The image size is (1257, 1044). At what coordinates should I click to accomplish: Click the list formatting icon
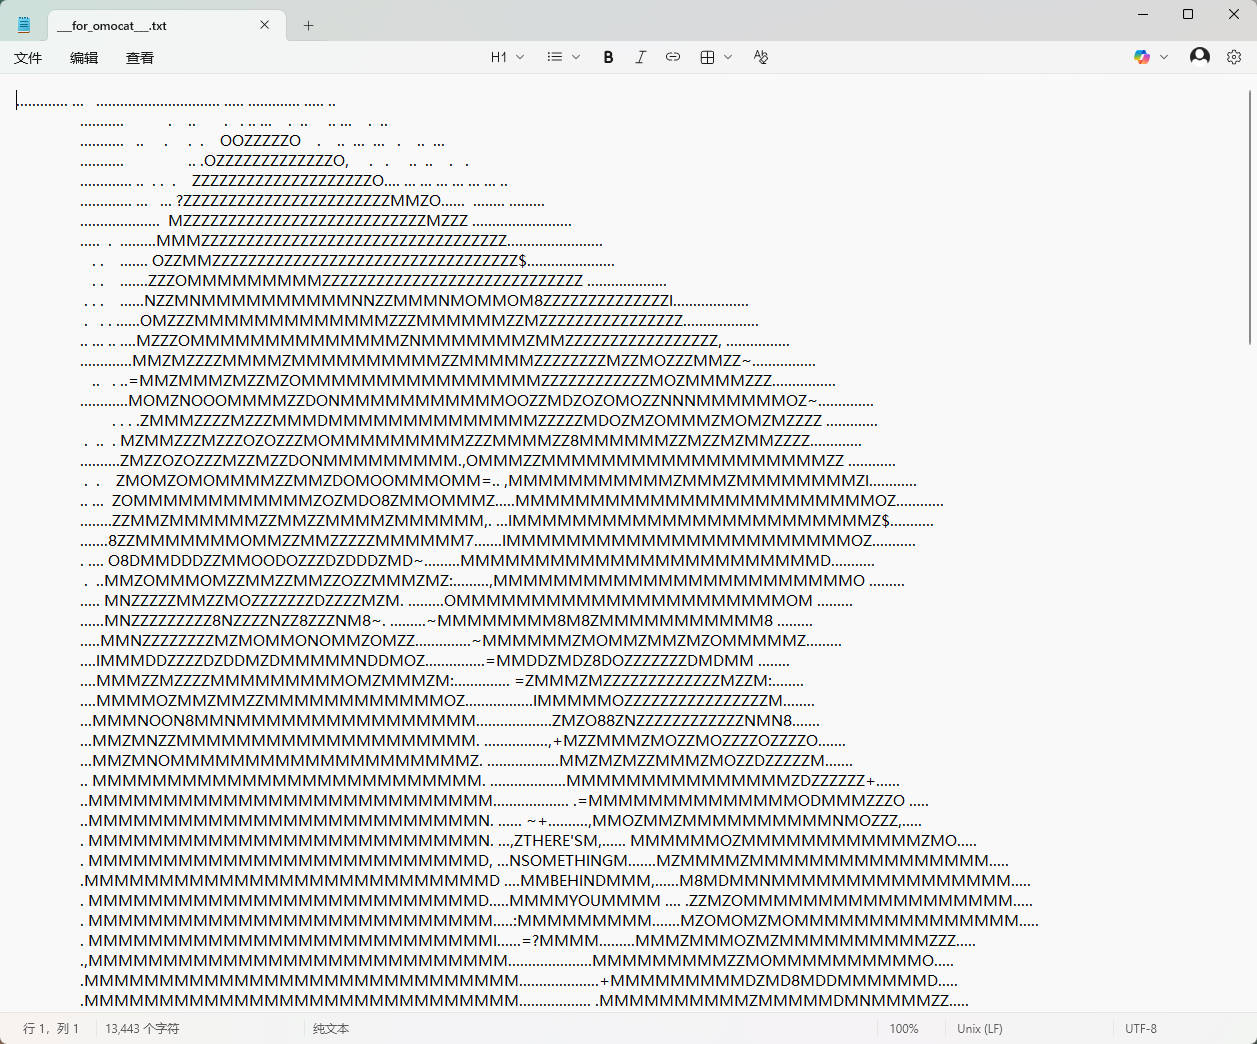[x=555, y=57]
